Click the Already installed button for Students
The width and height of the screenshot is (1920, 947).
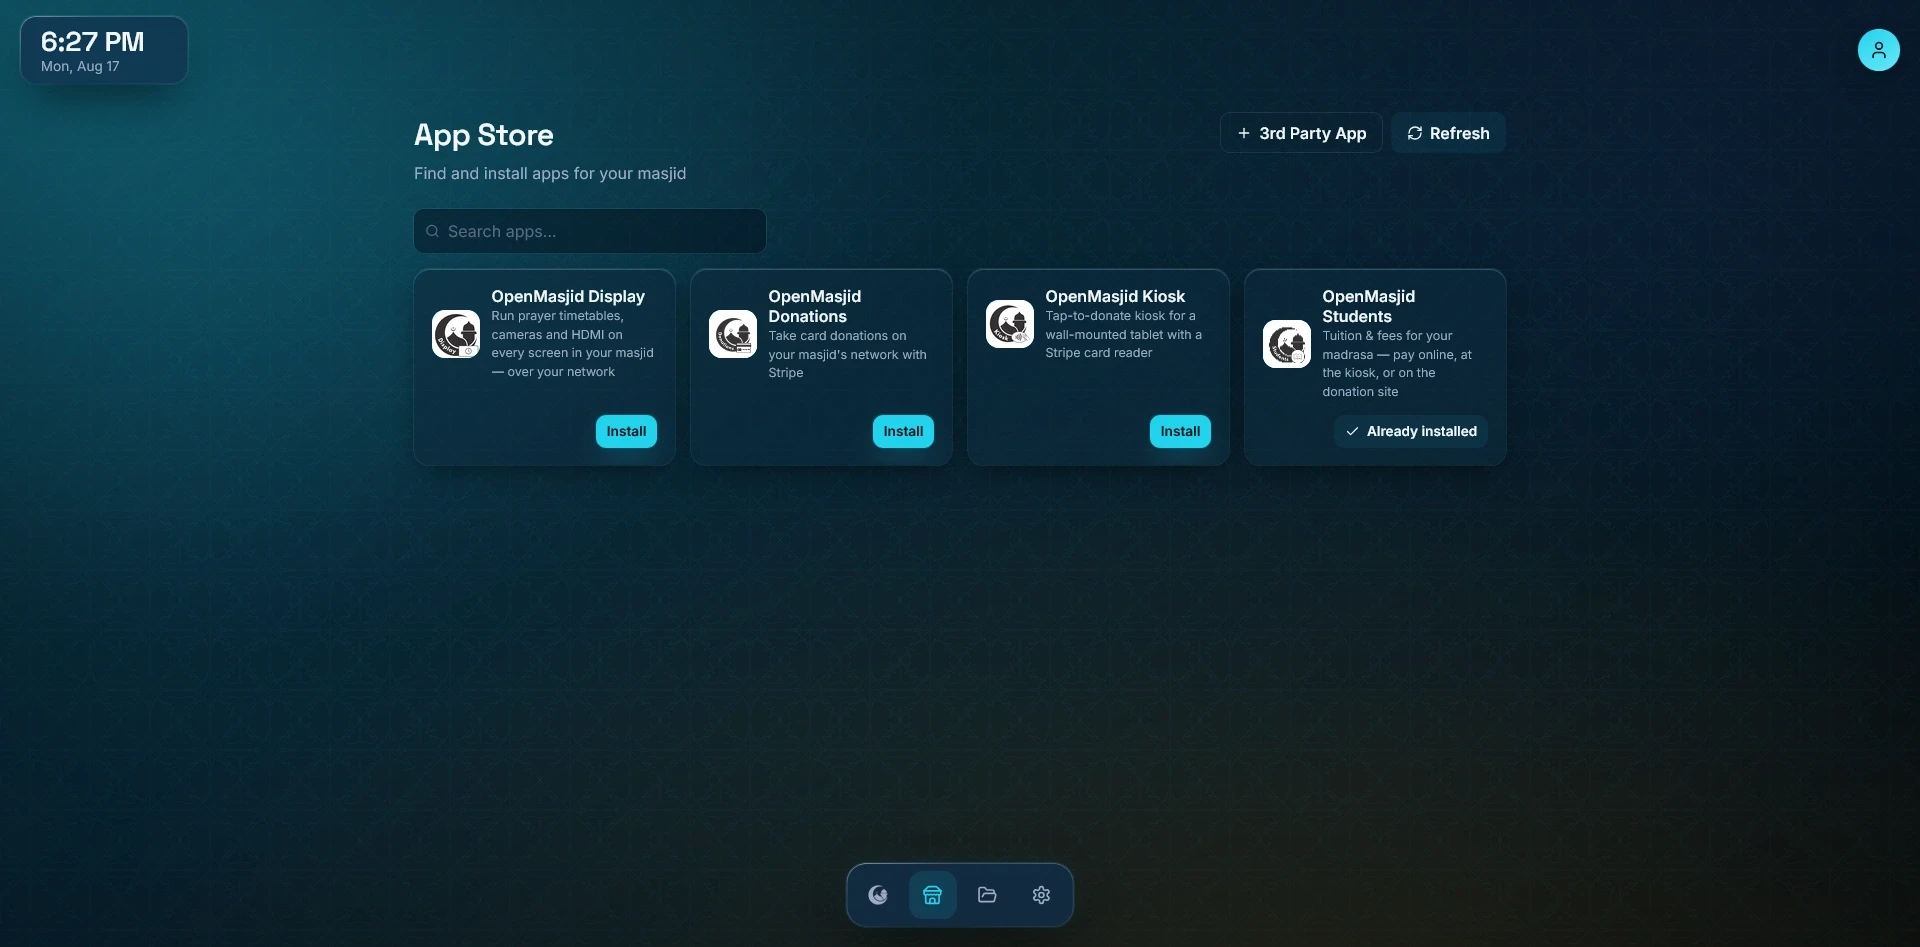(1411, 431)
